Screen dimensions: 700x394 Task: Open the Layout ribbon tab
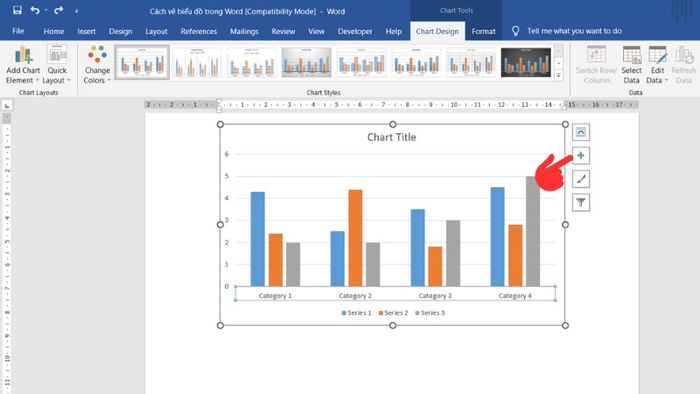156,31
